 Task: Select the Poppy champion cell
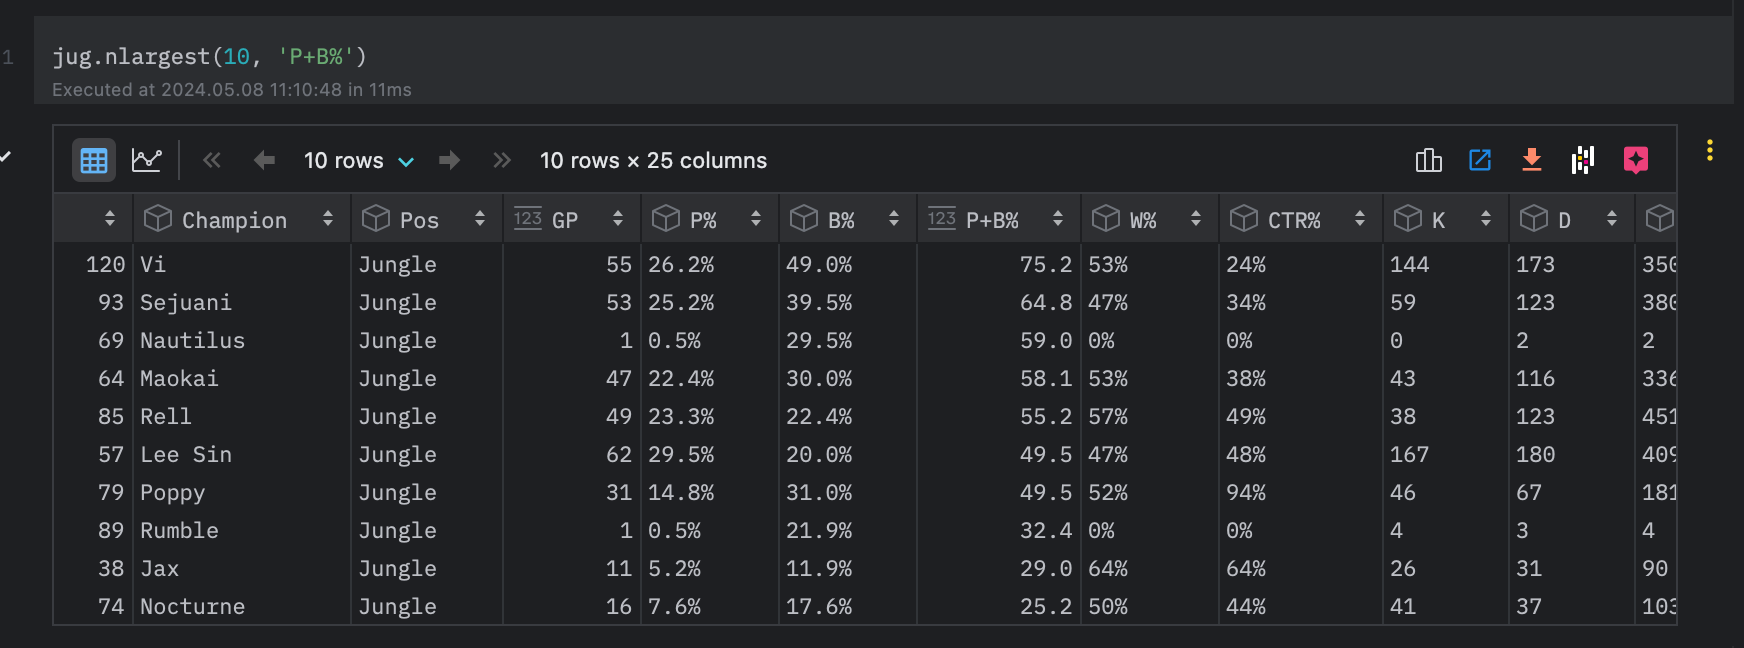click(241, 492)
